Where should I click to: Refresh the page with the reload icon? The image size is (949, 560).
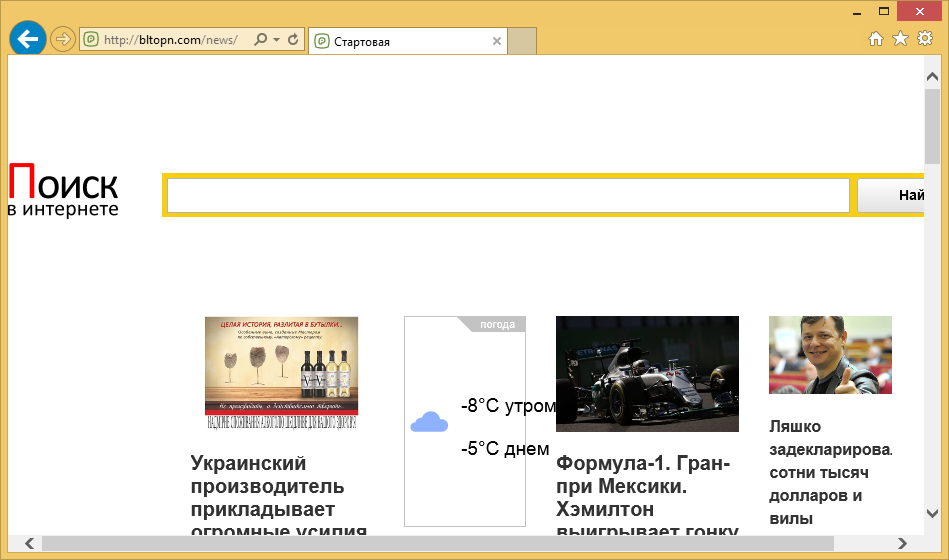coord(293,40)
